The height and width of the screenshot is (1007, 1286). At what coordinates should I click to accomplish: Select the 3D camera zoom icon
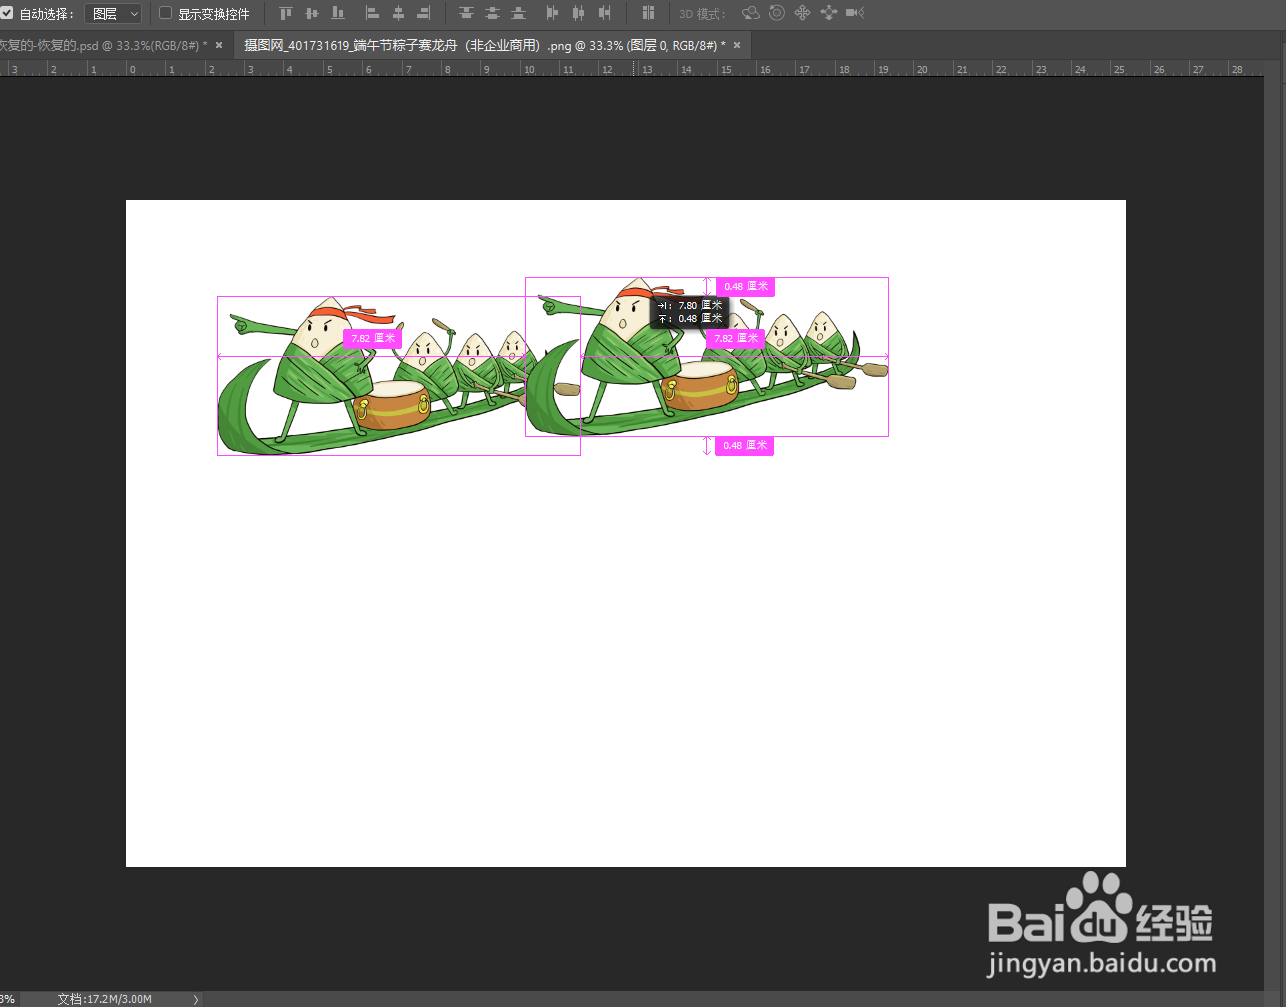click(855, 13)
